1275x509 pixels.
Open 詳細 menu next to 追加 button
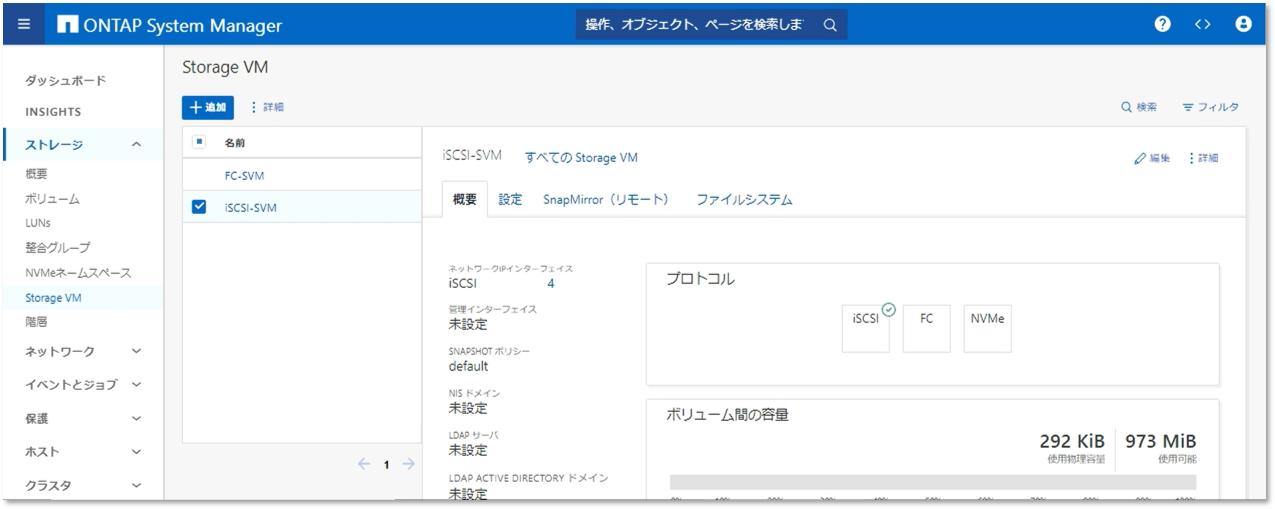[x=267, y=107]
